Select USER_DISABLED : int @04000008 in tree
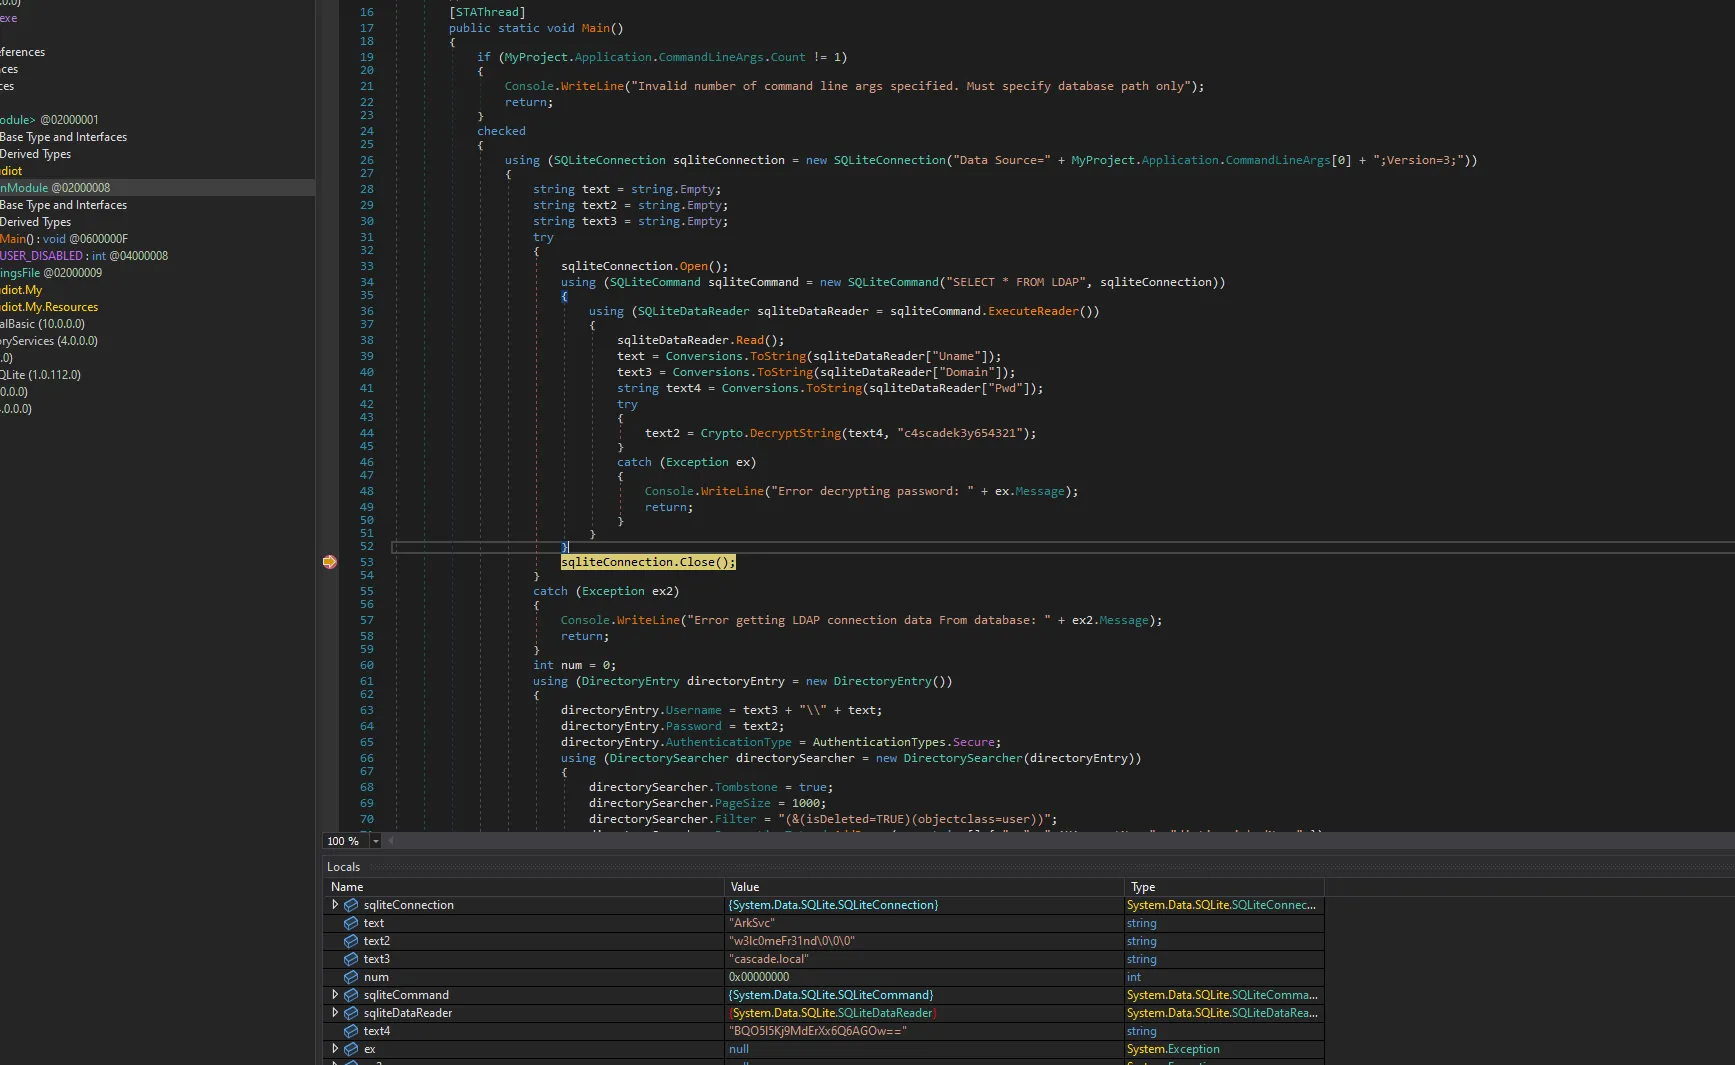Image resolution: width=1735 pixels, height=1065 pixels. click(x=84, y=256)
